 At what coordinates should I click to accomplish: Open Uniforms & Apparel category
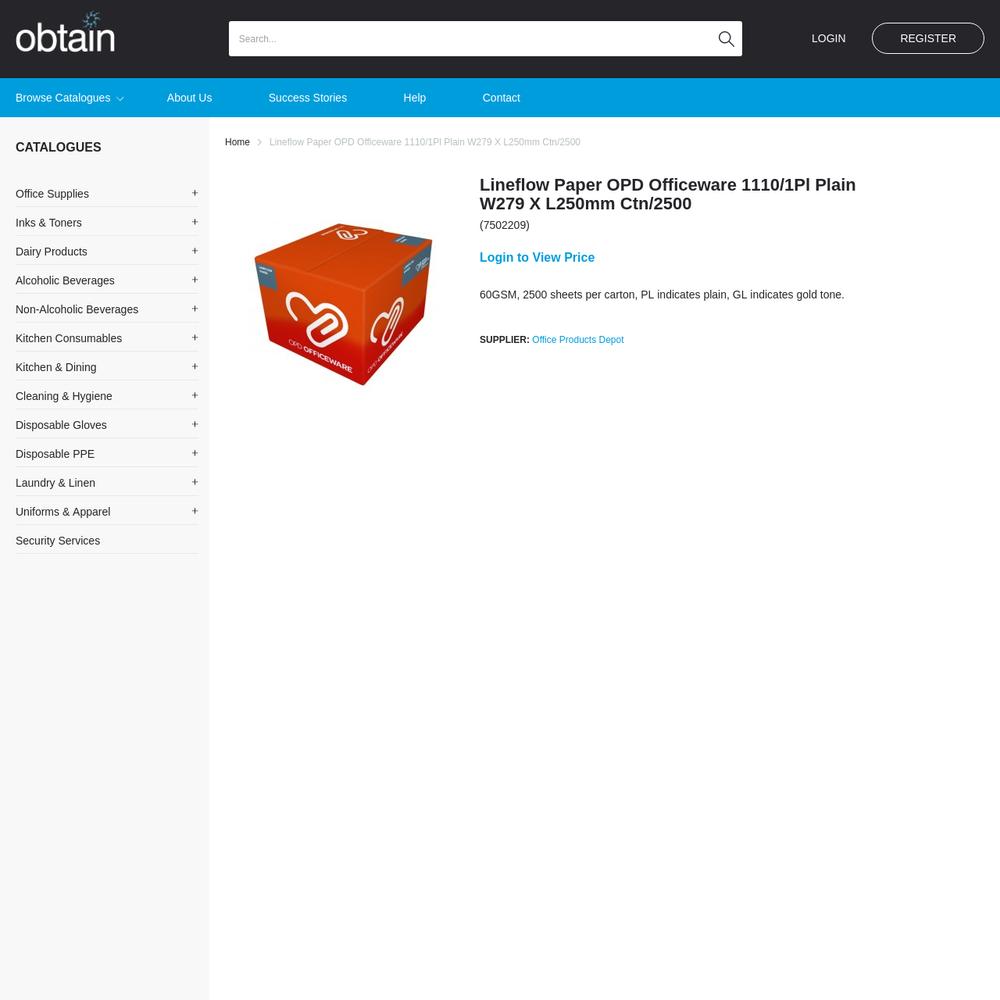click(62, 512)
